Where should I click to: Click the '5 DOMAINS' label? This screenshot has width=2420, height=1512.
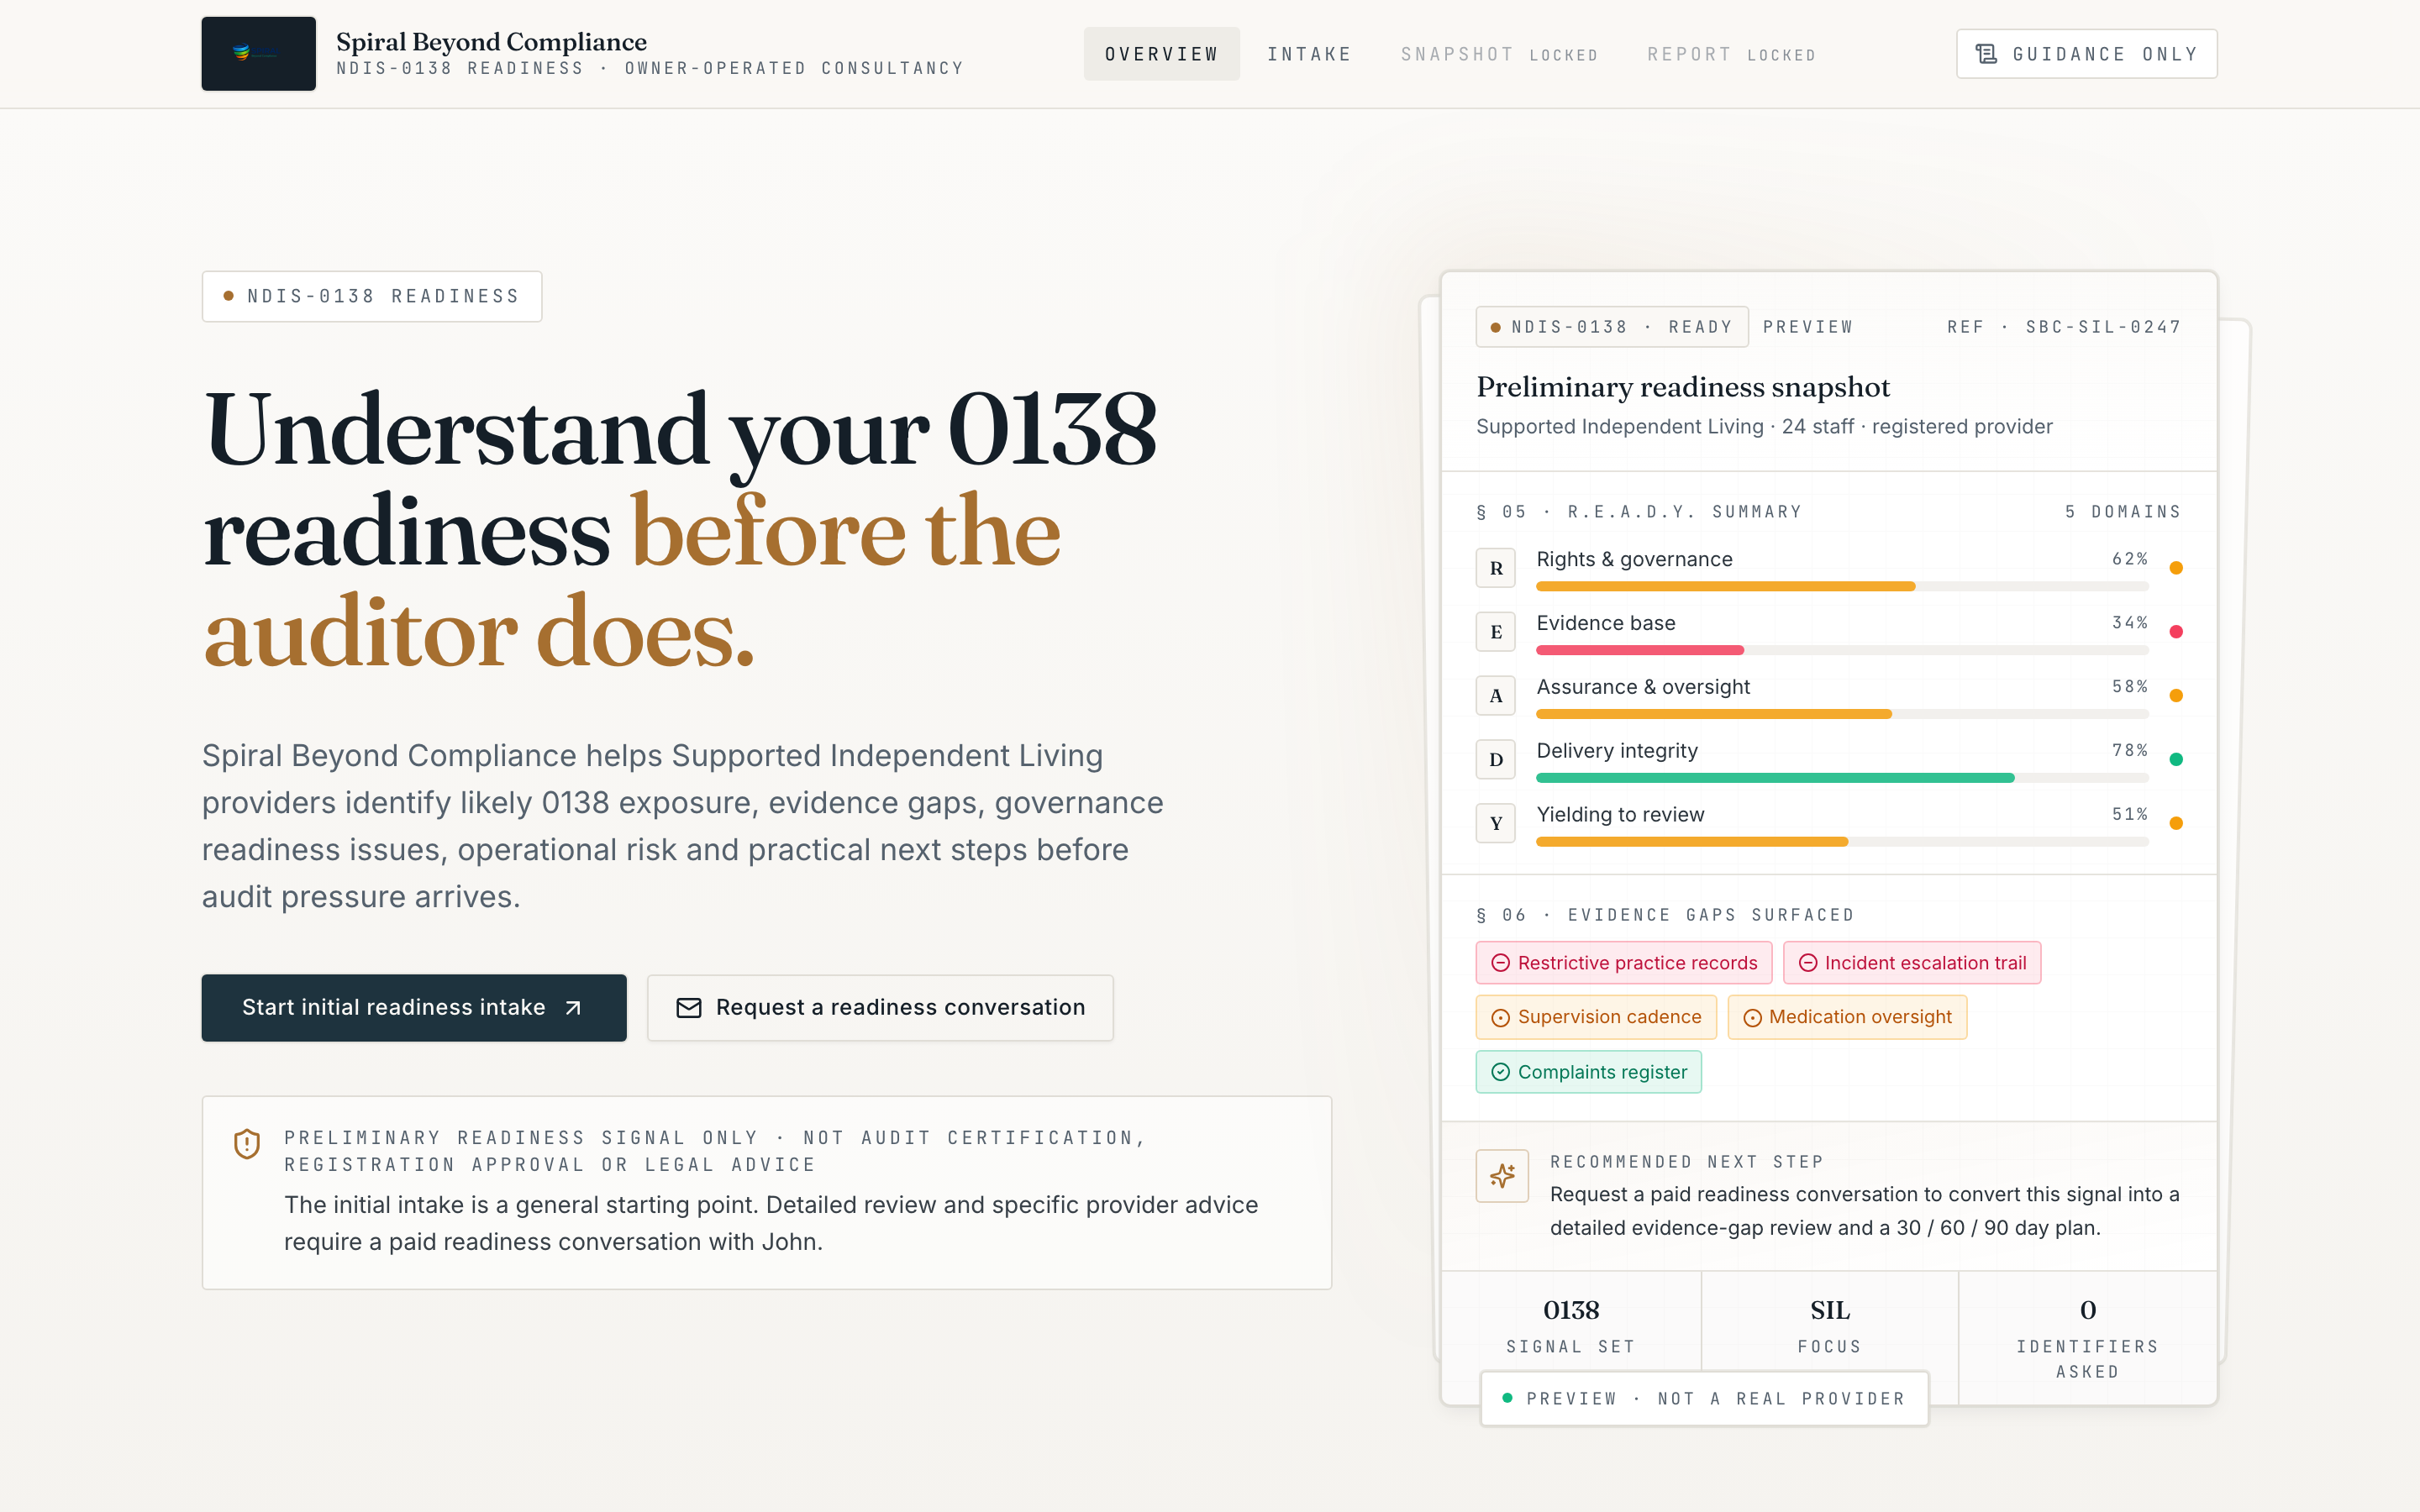coord(2123,512)
